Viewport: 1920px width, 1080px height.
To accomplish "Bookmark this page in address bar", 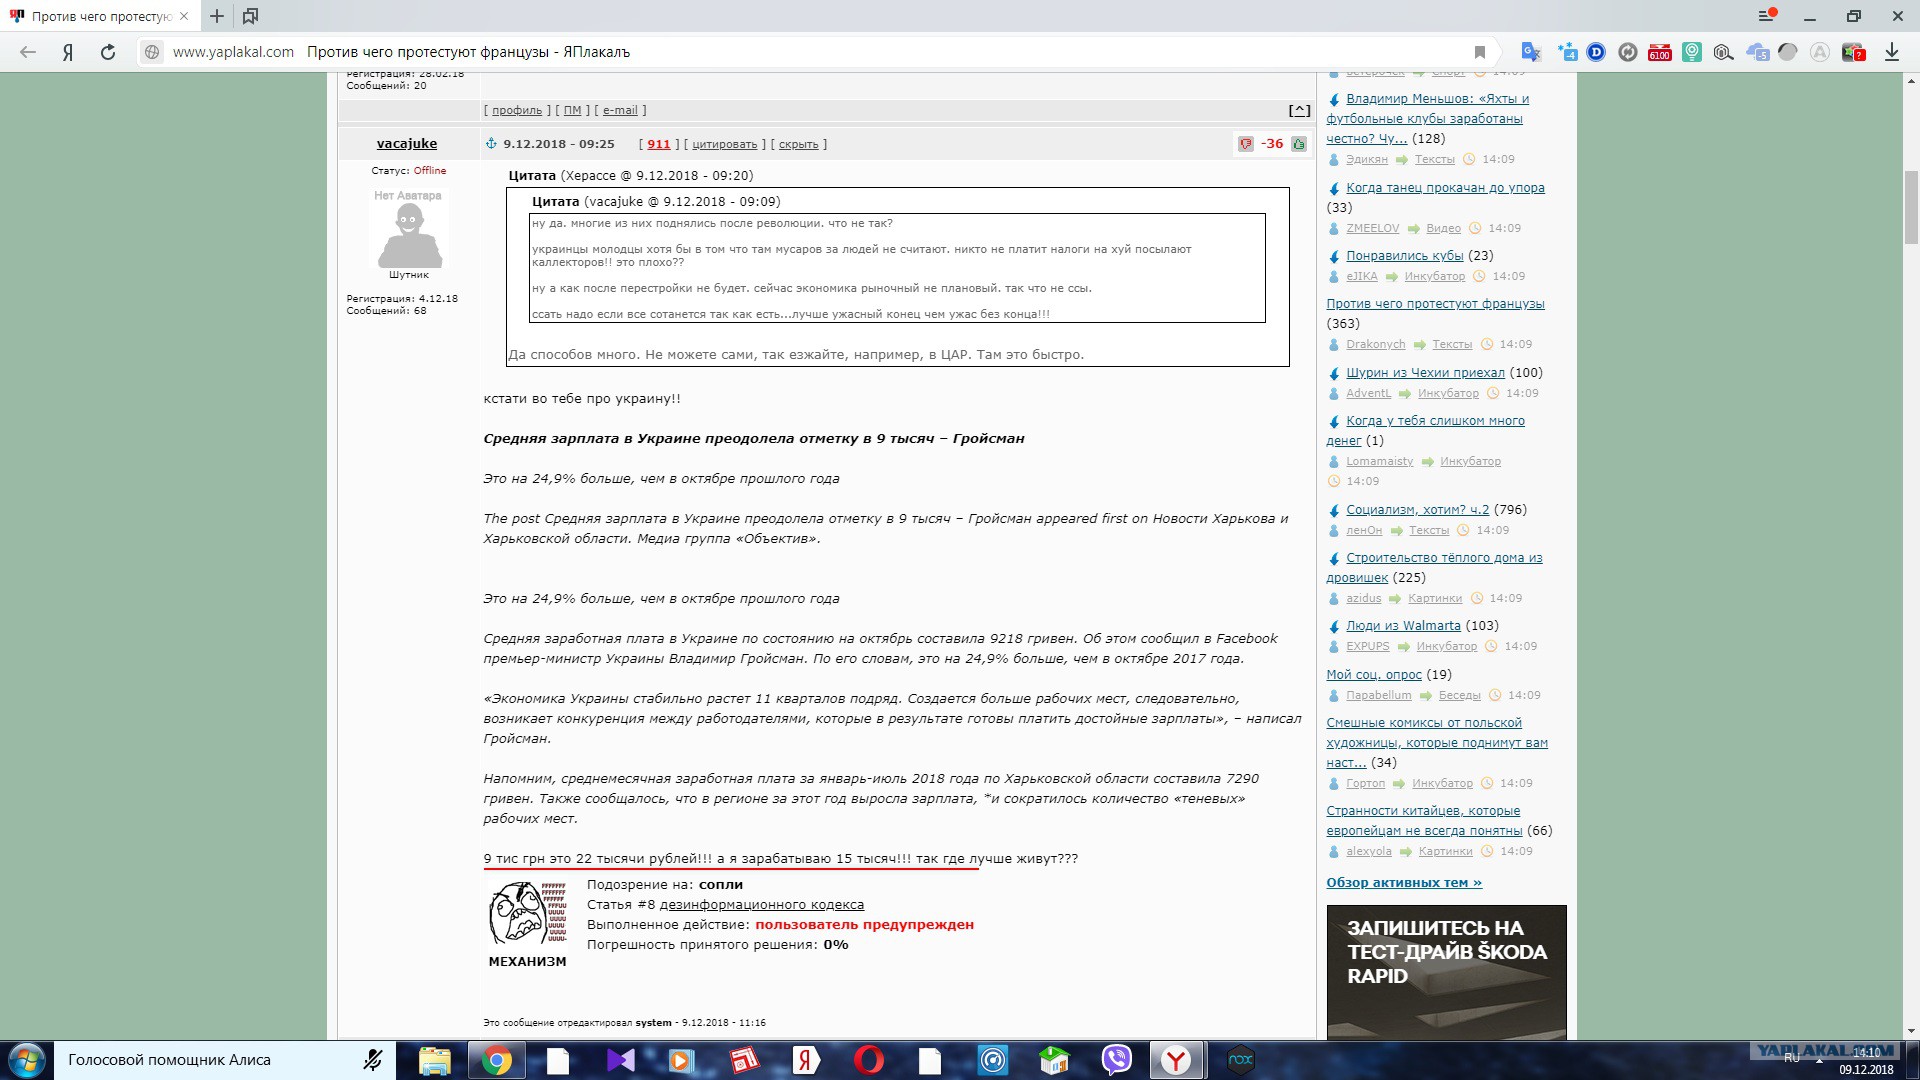I will coord(1480,52).
